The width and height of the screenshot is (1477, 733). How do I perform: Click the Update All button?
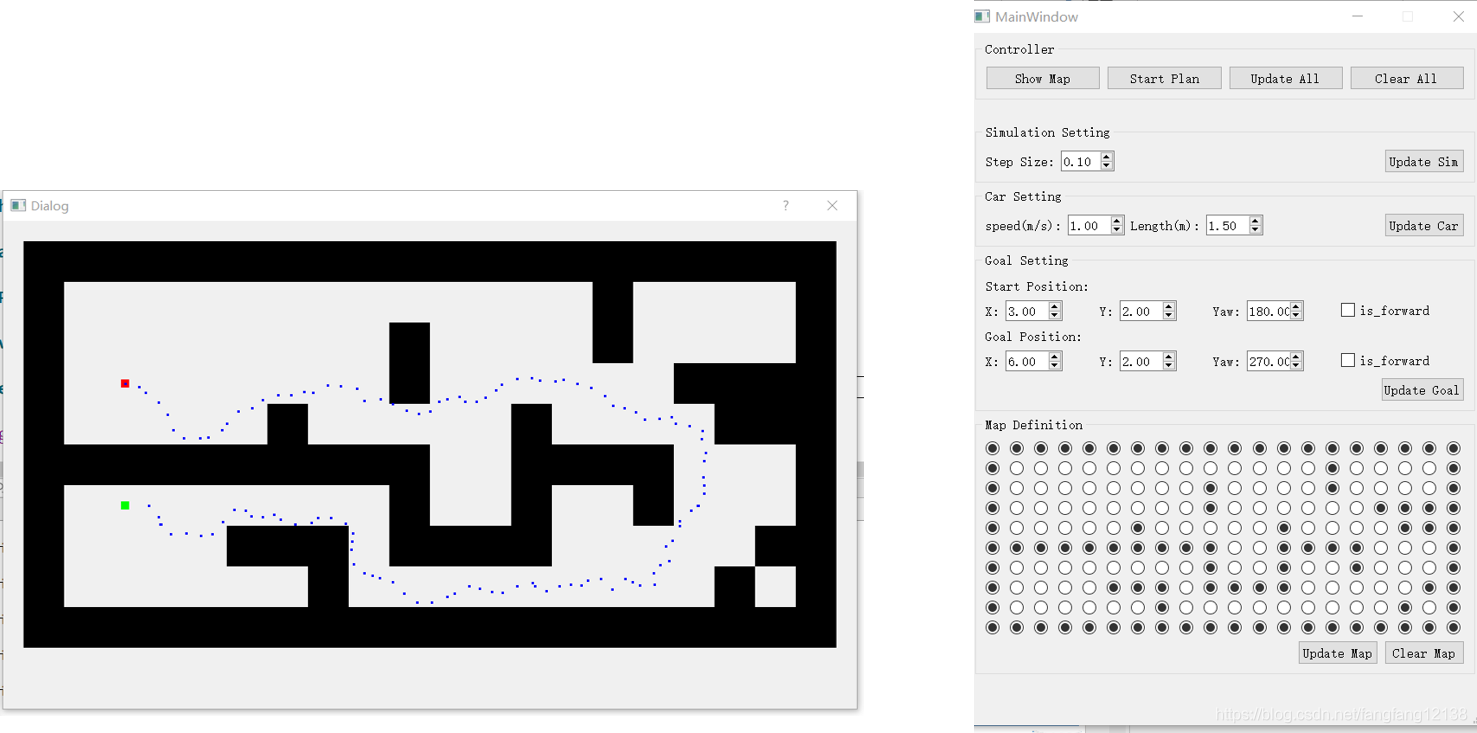pos(1285,78)
